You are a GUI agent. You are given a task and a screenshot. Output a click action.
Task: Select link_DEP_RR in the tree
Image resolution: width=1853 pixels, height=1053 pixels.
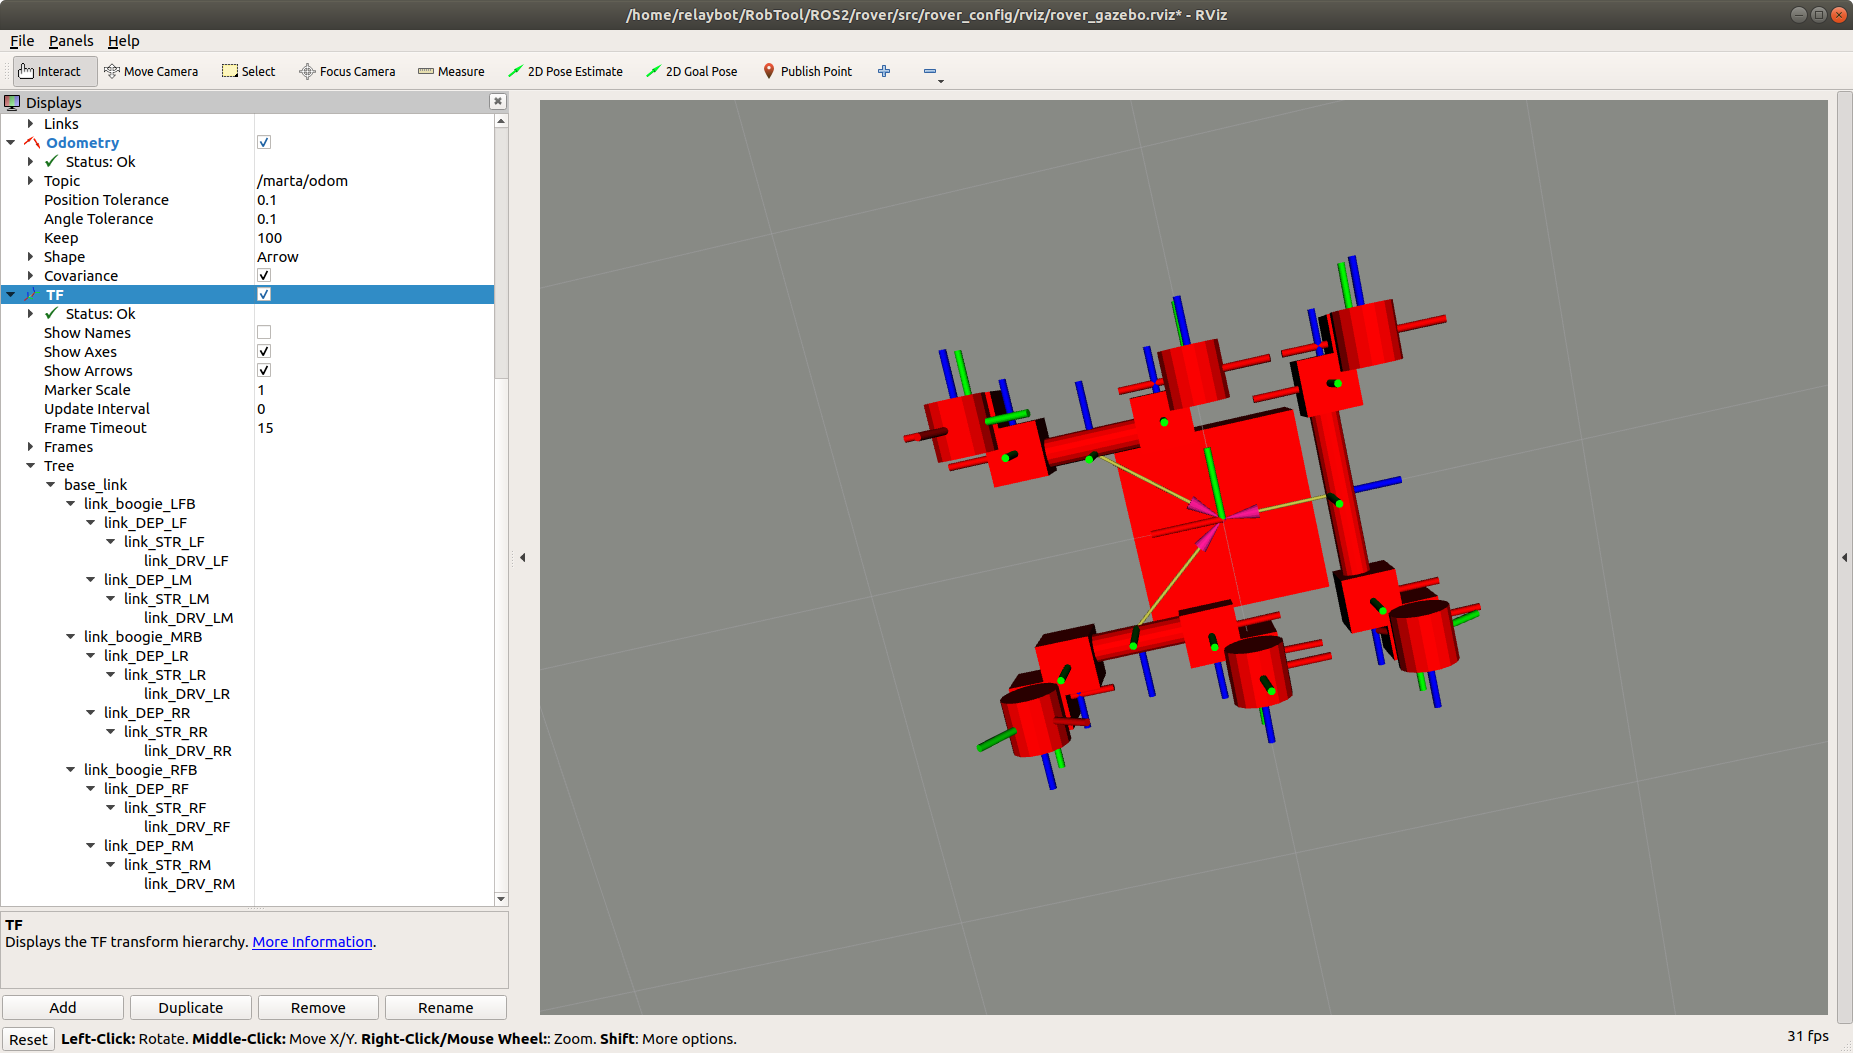(146, 713)
